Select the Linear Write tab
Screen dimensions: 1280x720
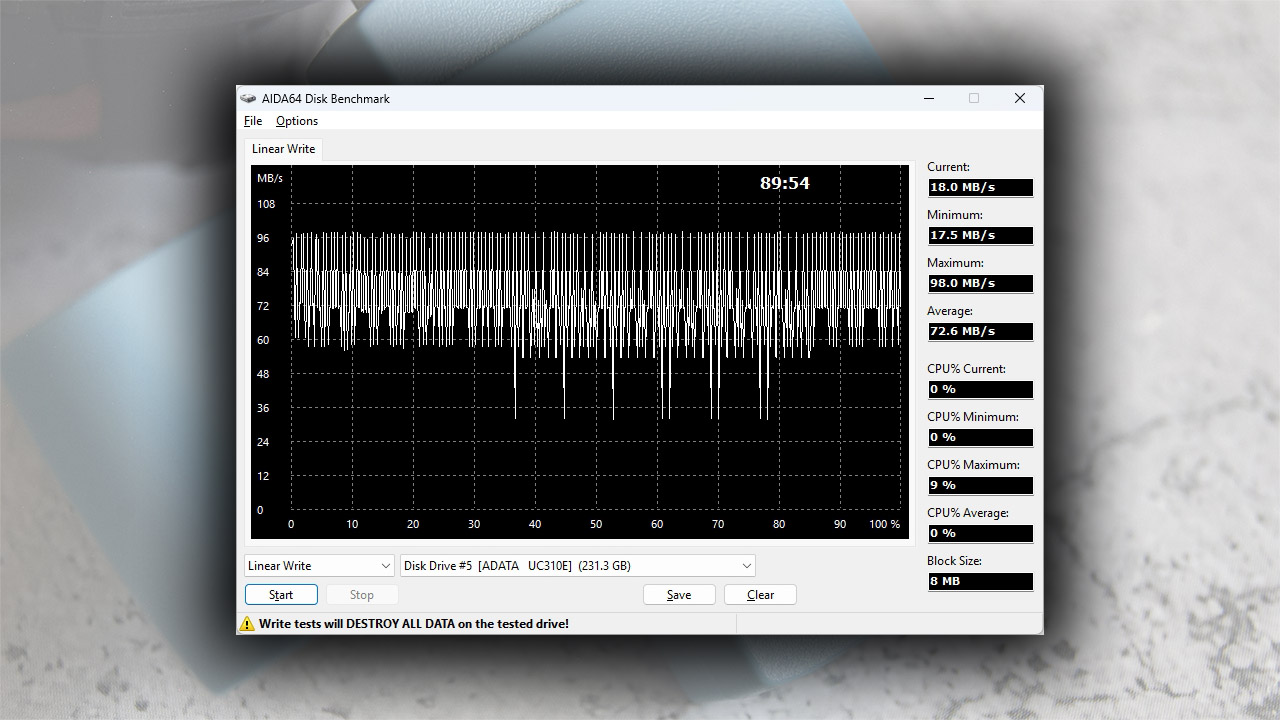(283, 149)
